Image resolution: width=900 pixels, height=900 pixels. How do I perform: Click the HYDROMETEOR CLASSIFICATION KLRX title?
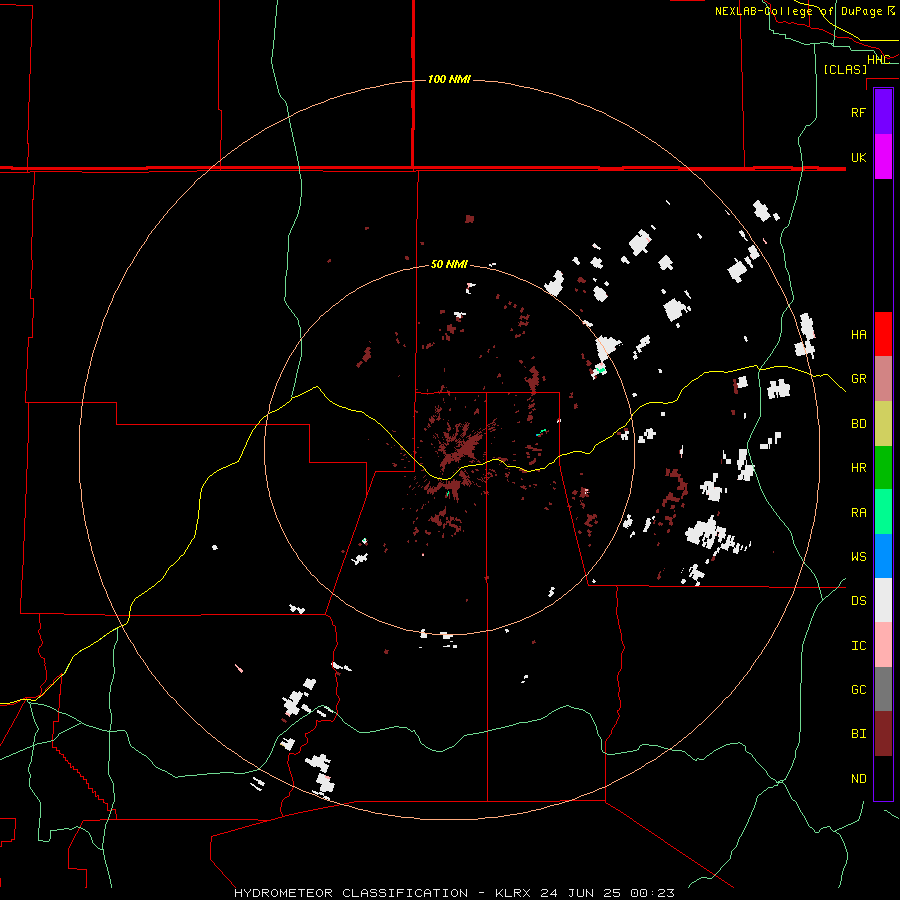tap(454, 893)
